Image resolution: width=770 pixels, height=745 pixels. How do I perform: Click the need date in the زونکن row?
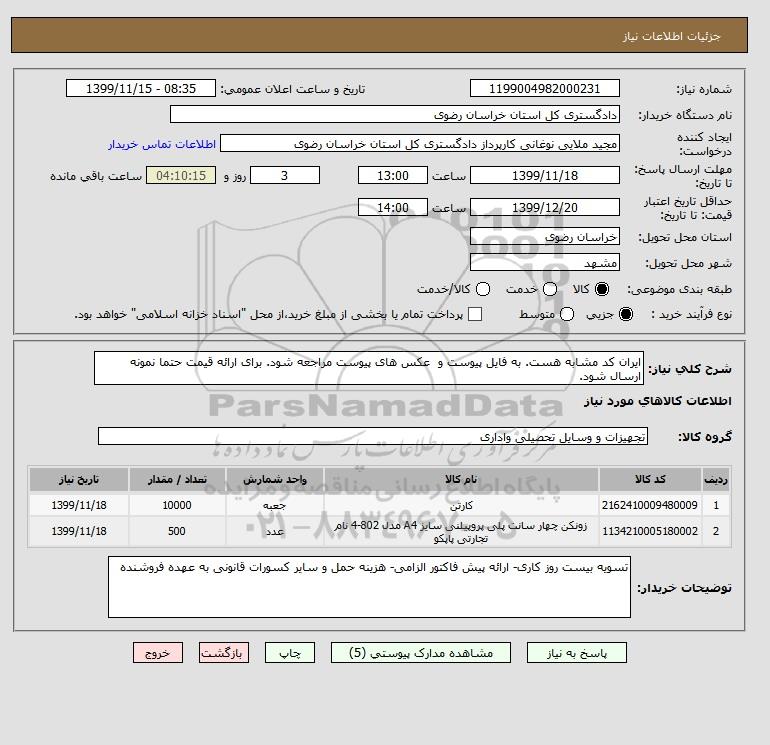tap(79, 531)
